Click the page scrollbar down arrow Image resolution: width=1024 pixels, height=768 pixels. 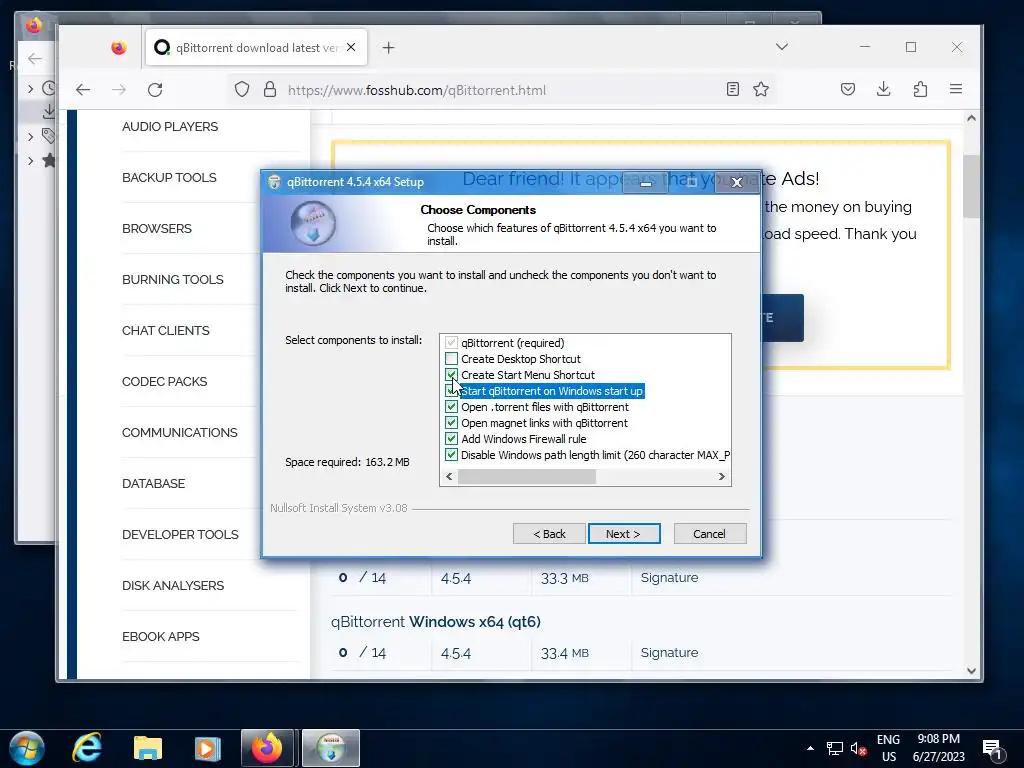(x=971, y=671)
